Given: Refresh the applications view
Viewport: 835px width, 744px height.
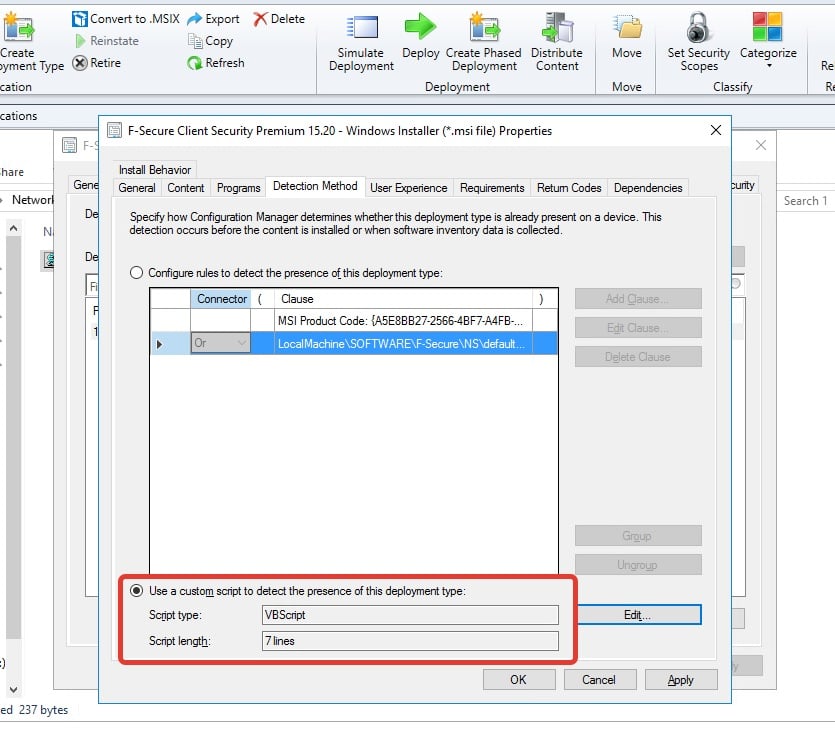Looking at the screenshot, I should [215, 63].
